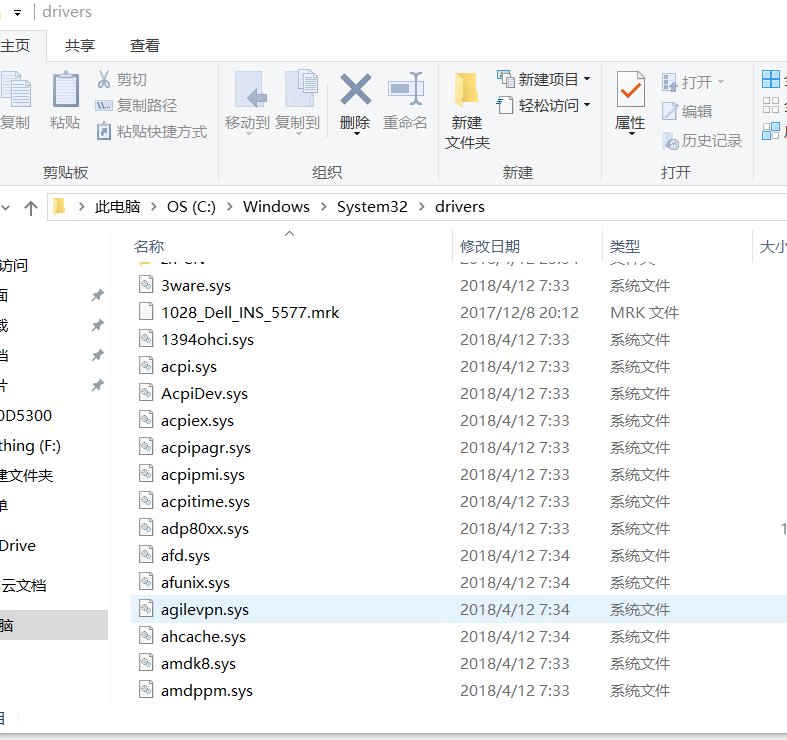Click the Copy to (复制到) icon
787x740 pixels.
pos(302,88)
